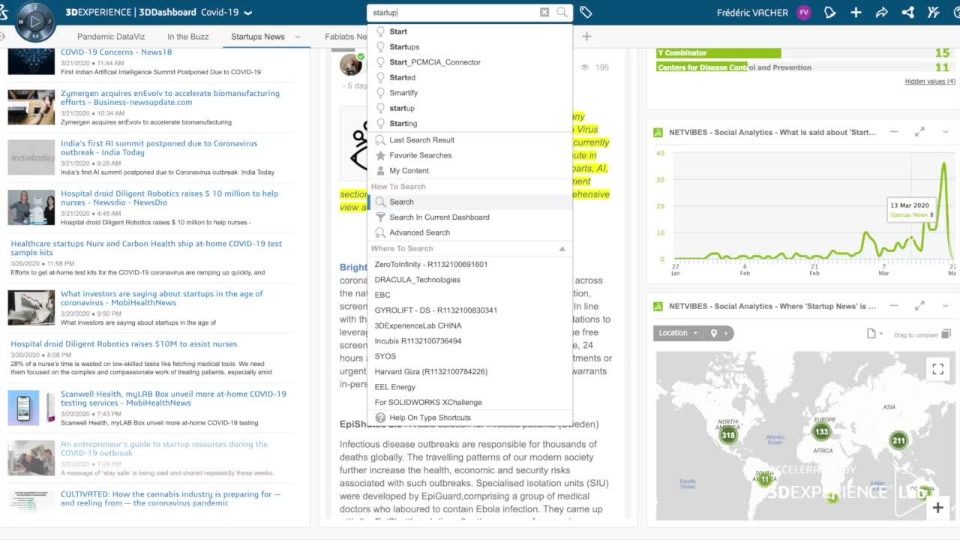Select Search option under How To Search

coord(470,201)
